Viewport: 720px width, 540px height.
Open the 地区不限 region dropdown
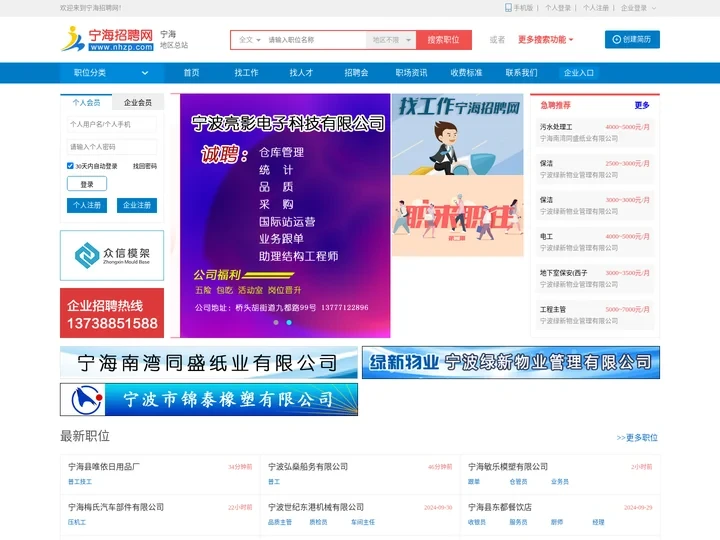coord(391,40)
